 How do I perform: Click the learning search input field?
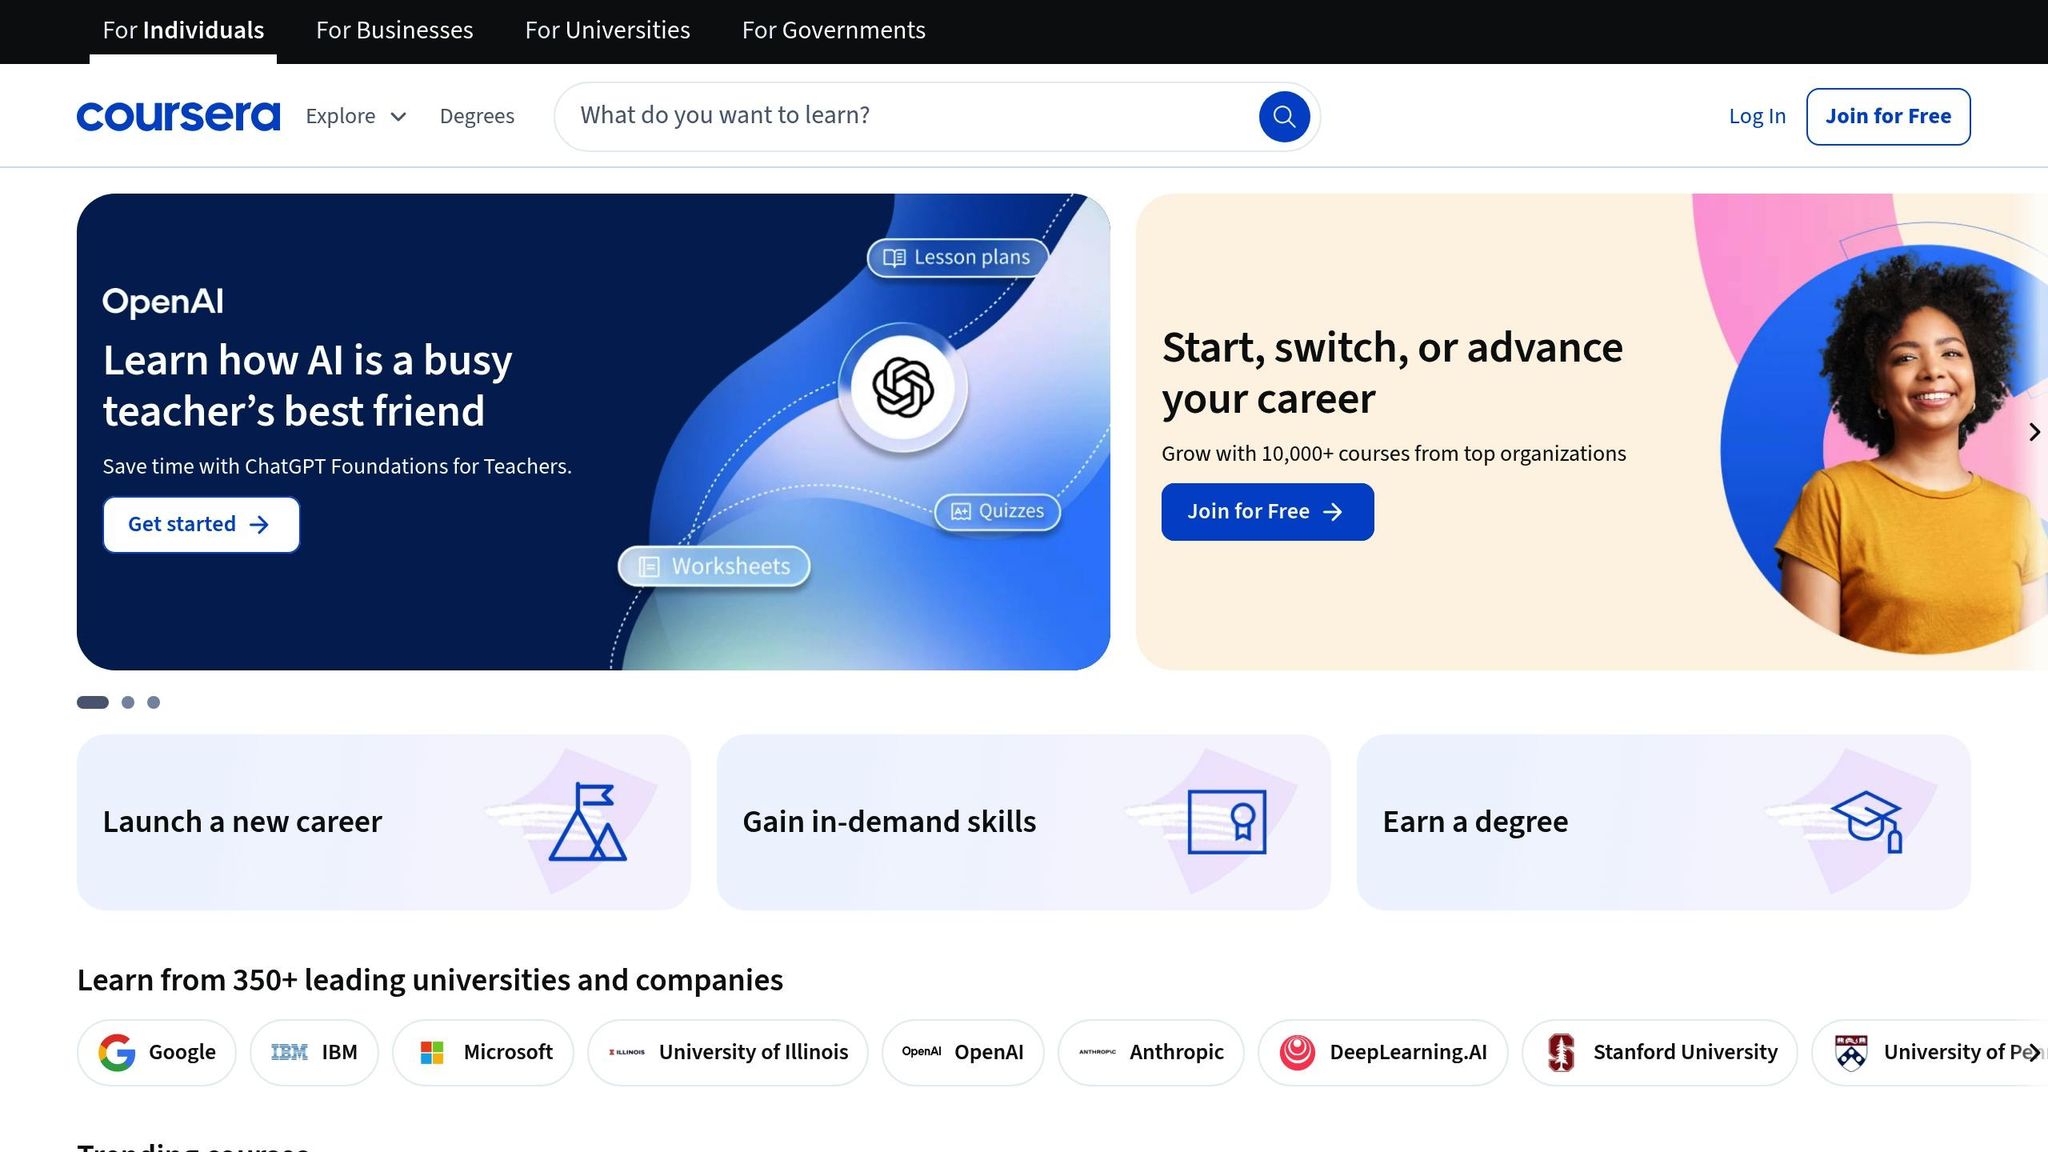coord(900,116)
